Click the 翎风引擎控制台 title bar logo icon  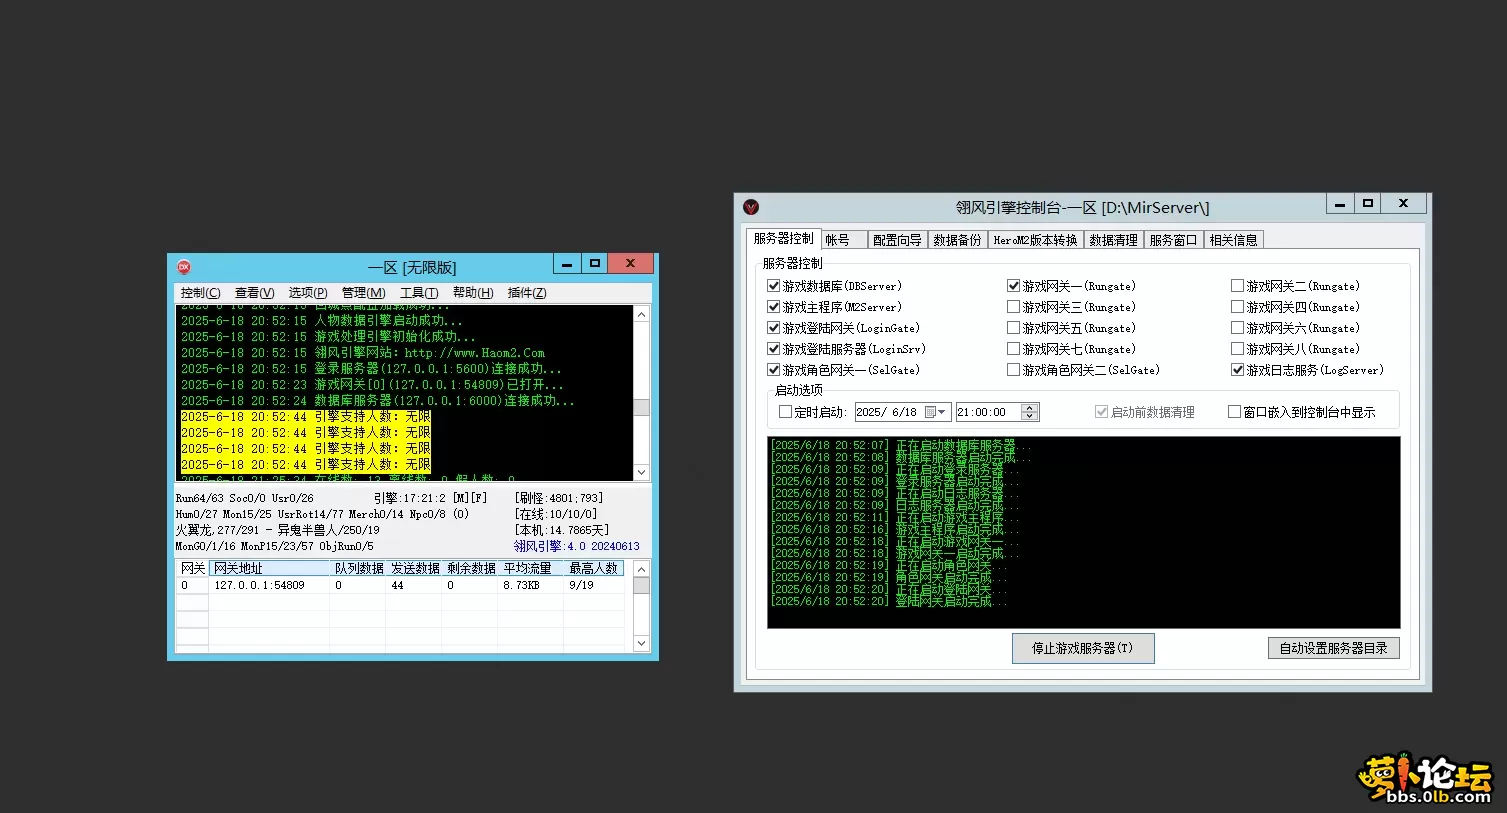coord(751,207)
